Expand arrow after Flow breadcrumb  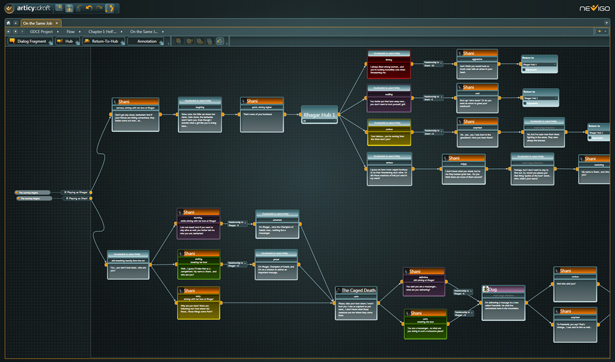80,32
